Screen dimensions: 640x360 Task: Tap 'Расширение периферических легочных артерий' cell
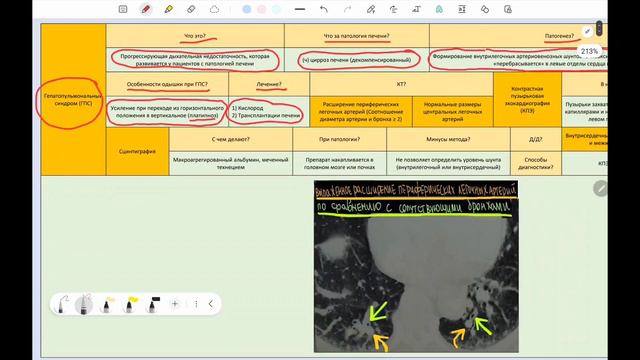click(x=361, y=112)
